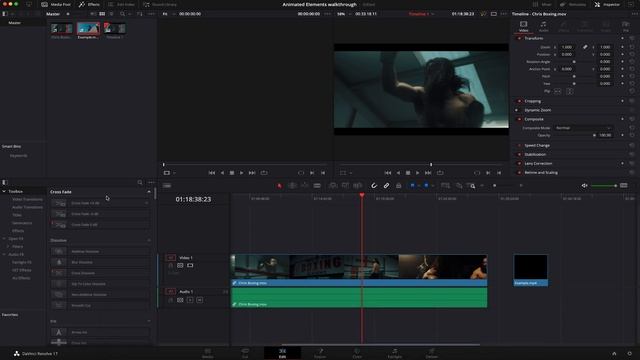The height and width of the screenshot is (360, 640).
Task: Toggle timeline snapping magnet icon
Action: pyautogui.click(x=374, y=186)
